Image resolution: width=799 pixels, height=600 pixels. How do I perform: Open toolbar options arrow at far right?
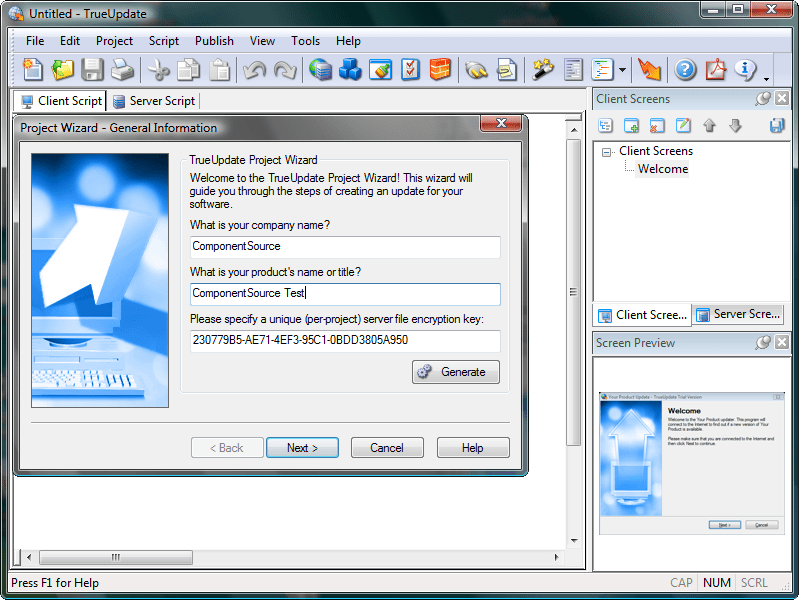pyautogui.click(x=766, y=79)
